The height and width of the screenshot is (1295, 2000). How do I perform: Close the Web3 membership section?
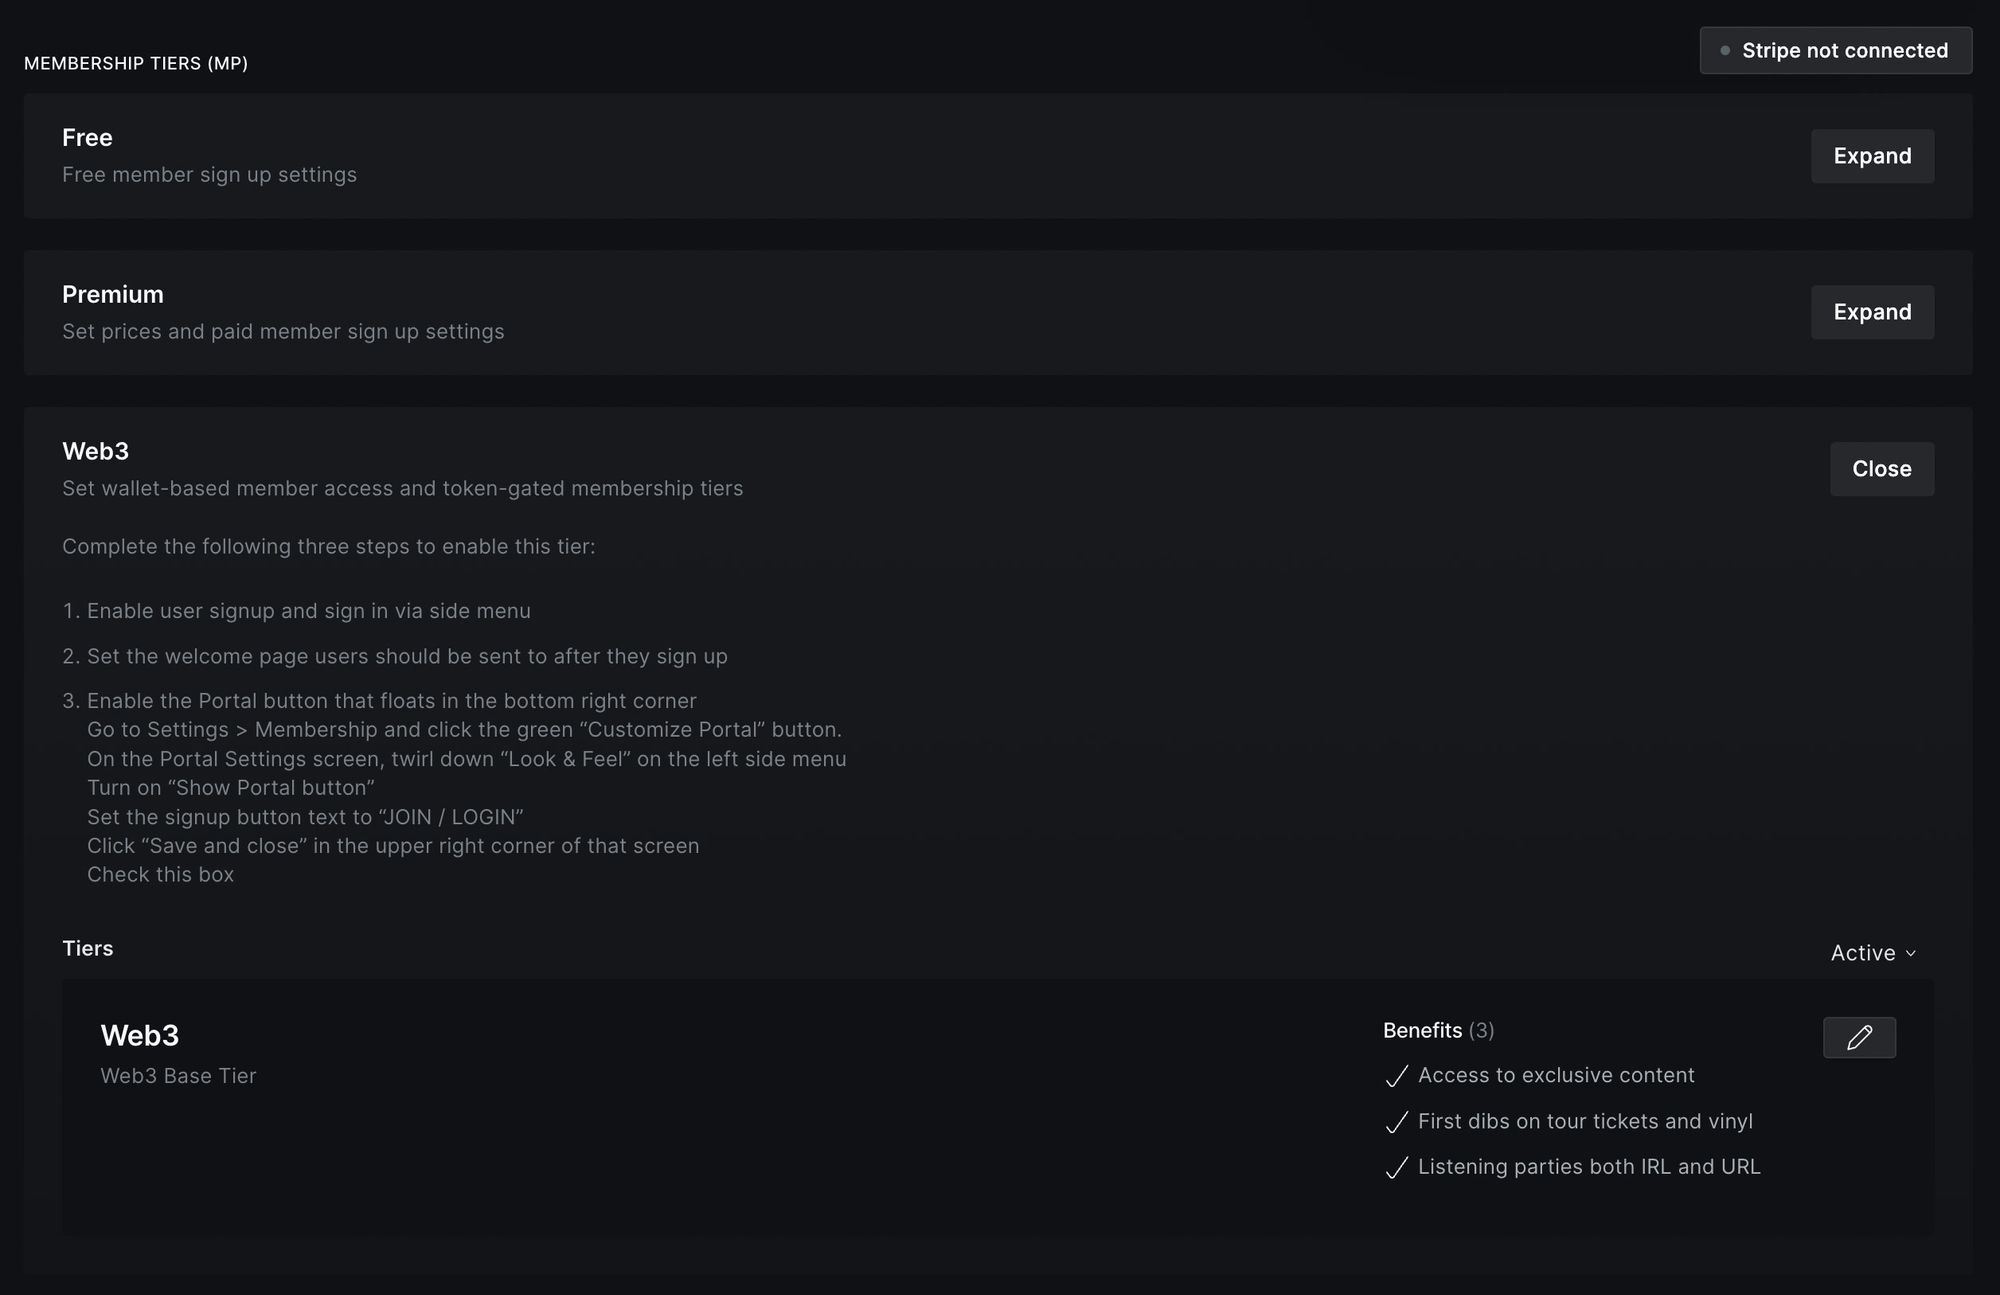(1882, 469)
